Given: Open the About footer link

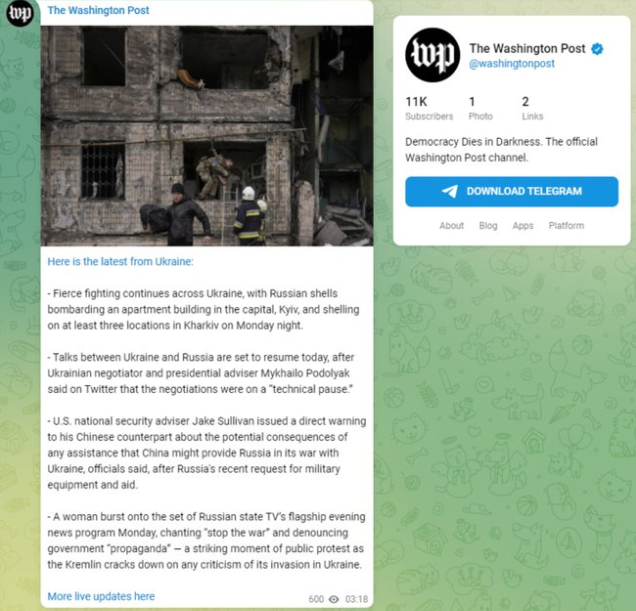Looking at the screenshot, I should point(451,226).
